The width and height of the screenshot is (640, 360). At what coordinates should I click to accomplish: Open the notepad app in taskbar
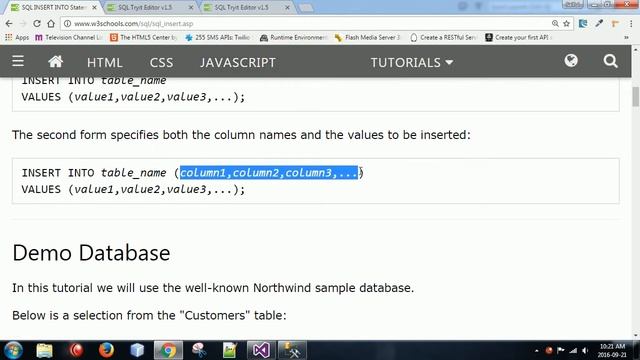pos(230,350)
